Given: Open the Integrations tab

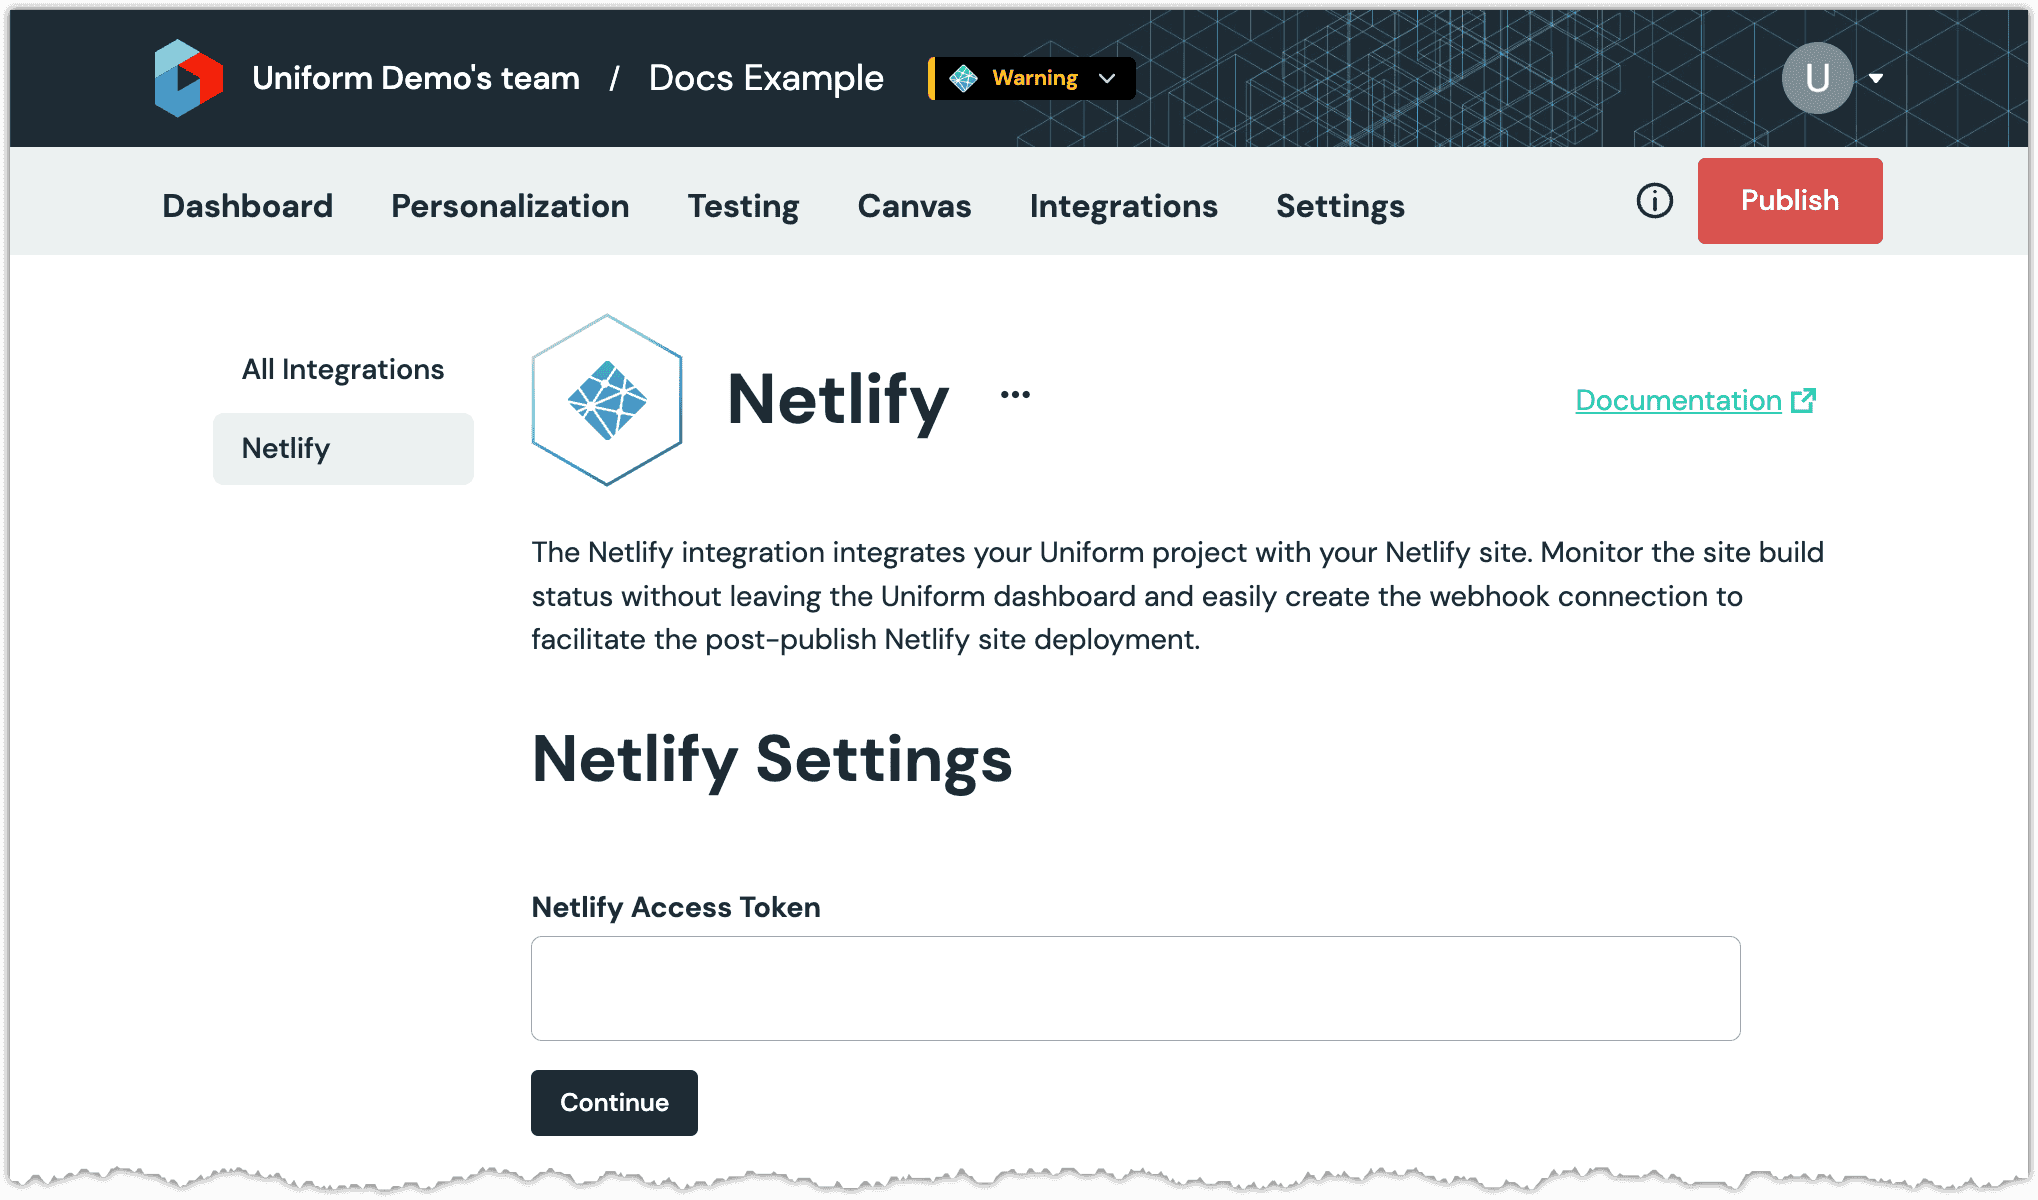Looking at the screenshot, I should click(1123, 206).
